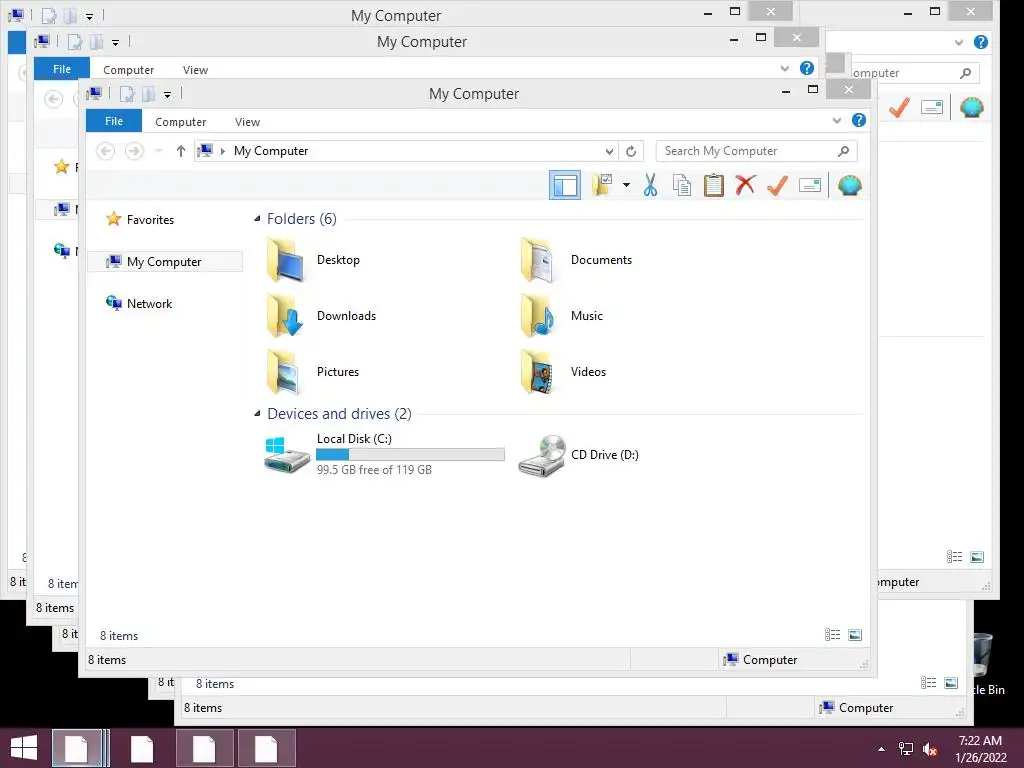
Task: Open the address bar history dropdown
Action: click(x=609, y=152)
